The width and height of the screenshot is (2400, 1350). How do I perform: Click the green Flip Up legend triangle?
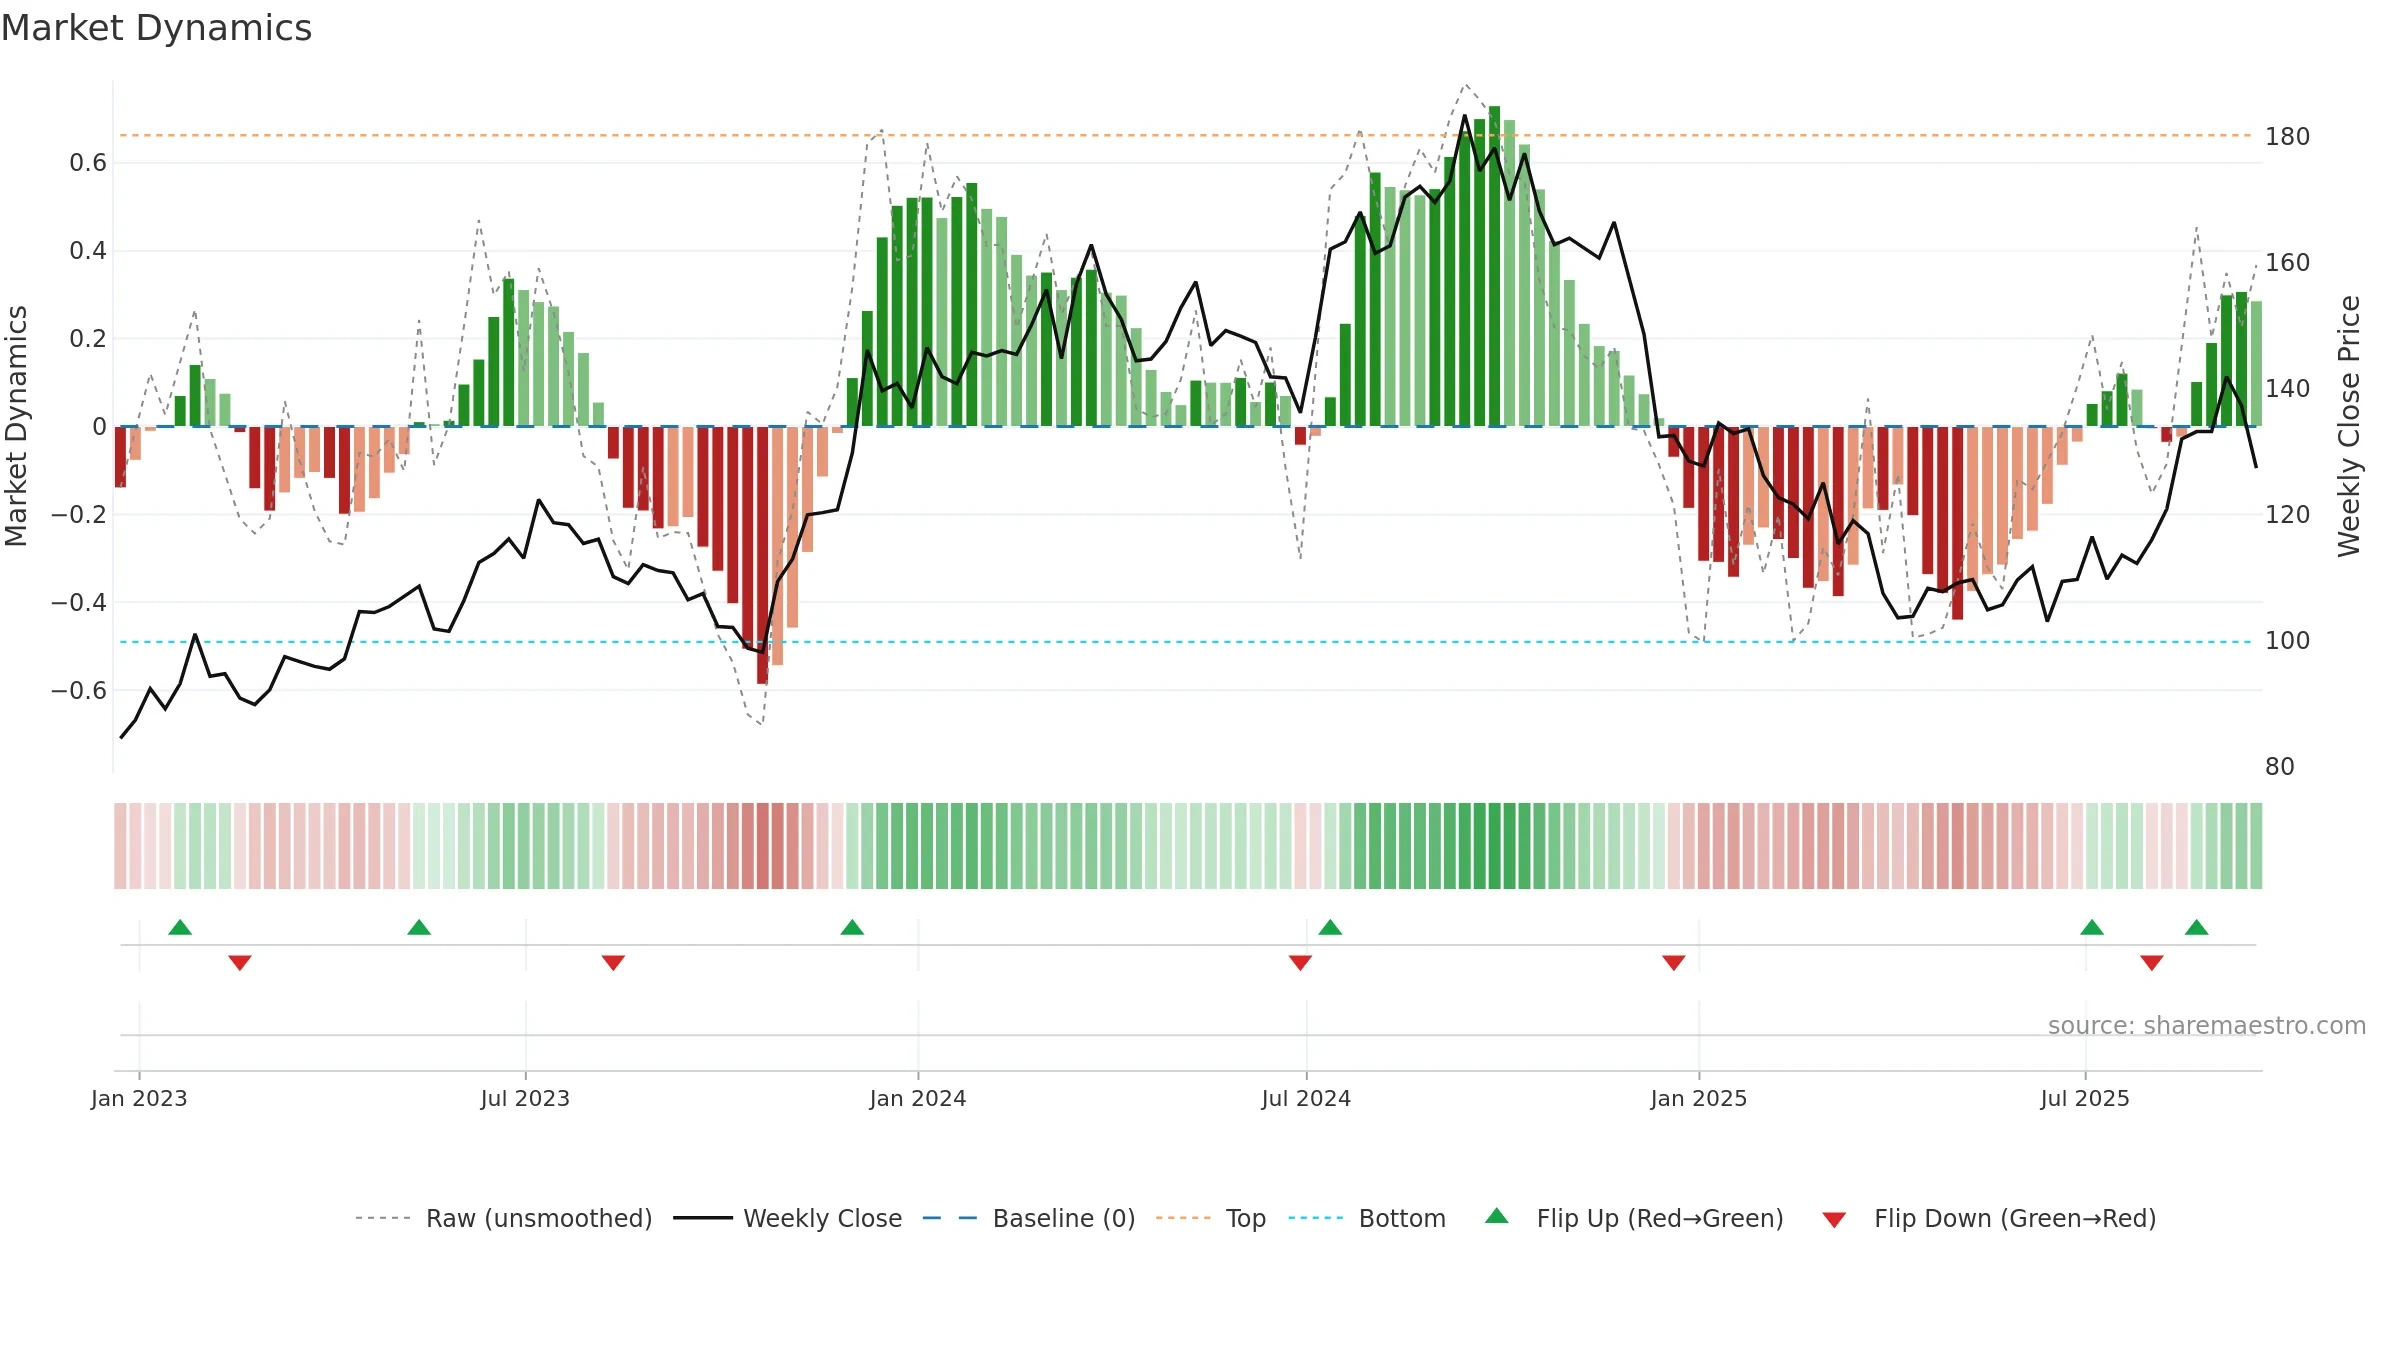coord(1497,1216)
